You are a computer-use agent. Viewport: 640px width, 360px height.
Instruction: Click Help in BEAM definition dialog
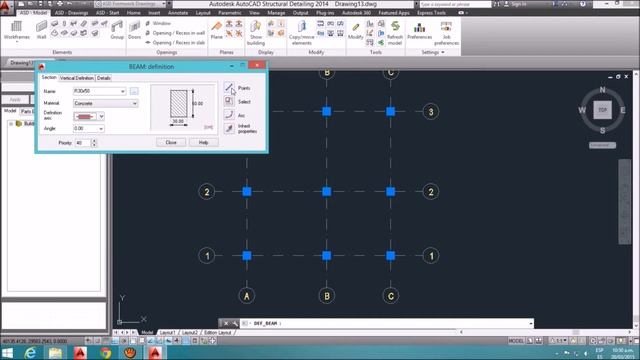(203, 142)
